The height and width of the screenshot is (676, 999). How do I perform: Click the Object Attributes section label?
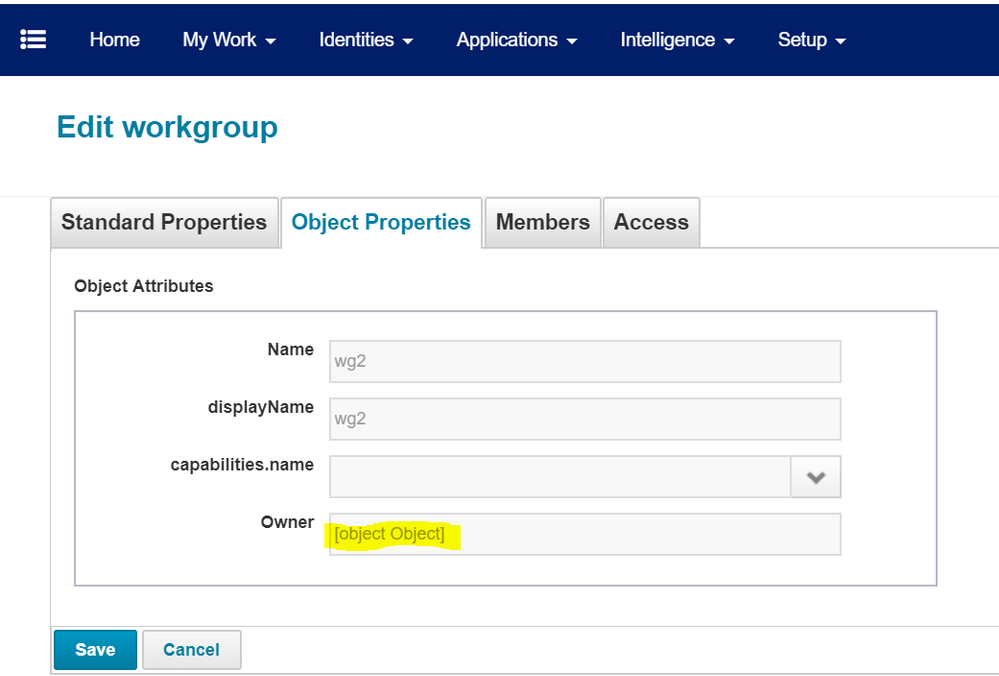point(144,286)
